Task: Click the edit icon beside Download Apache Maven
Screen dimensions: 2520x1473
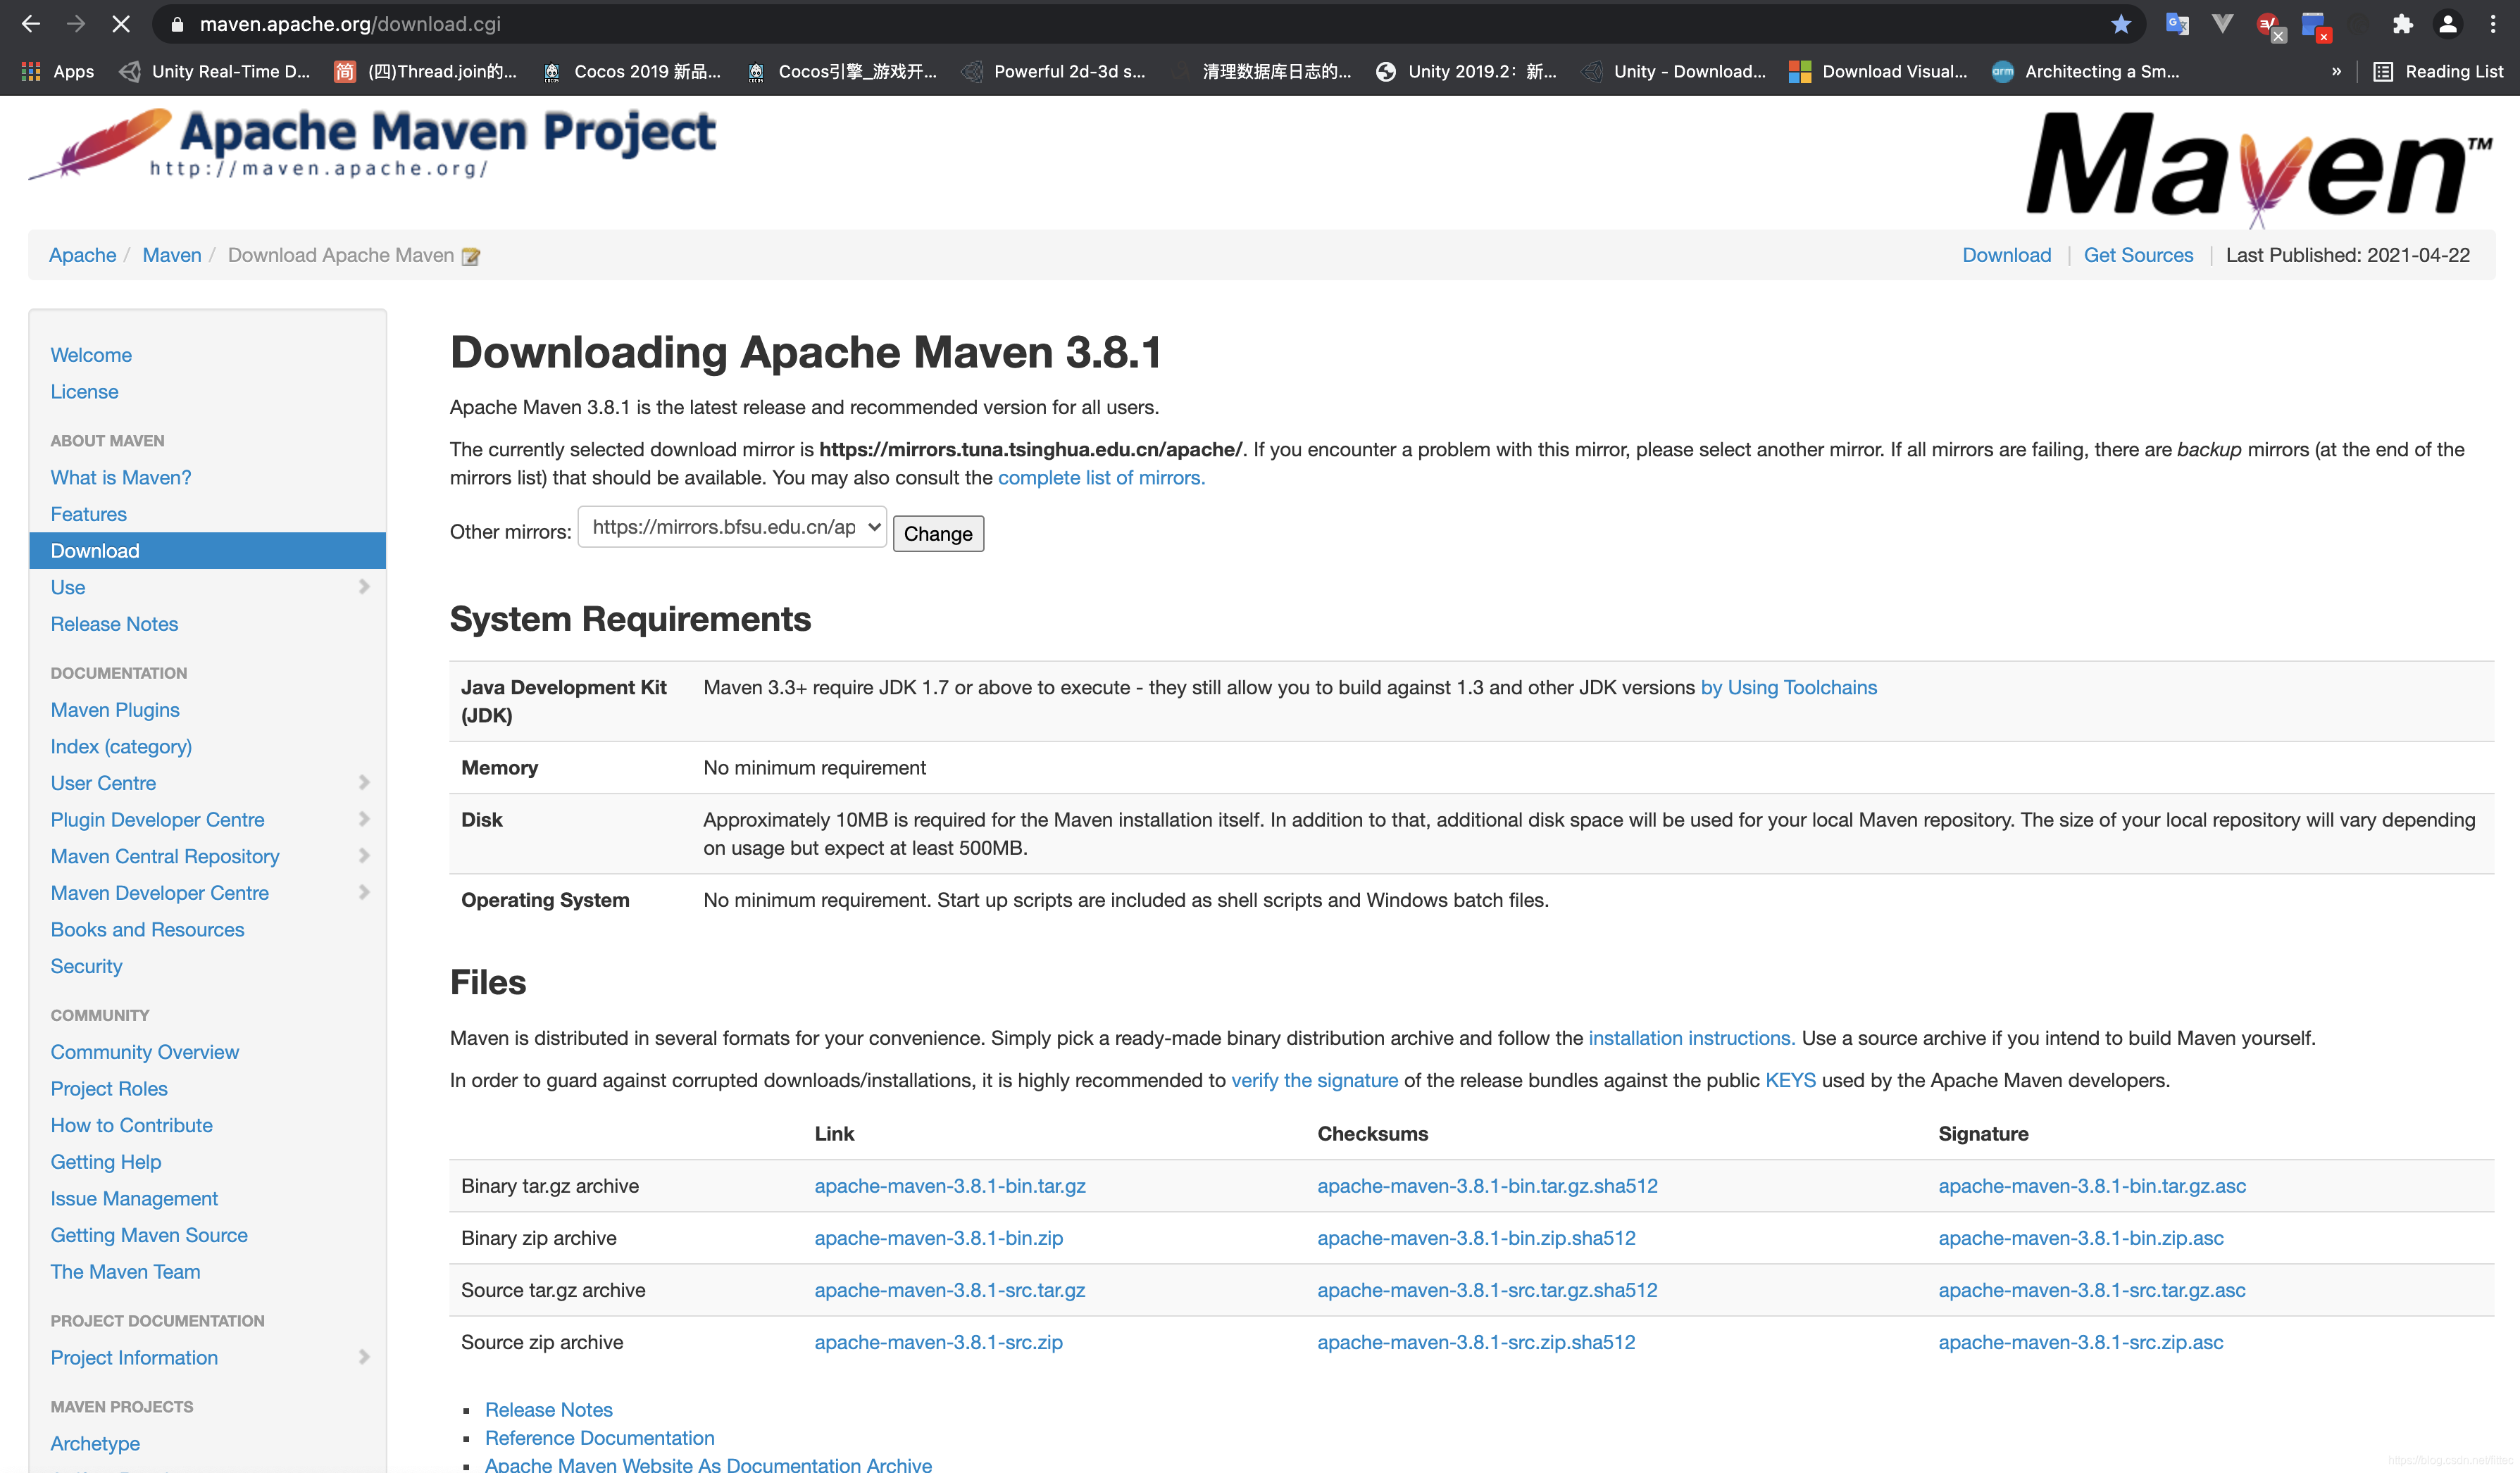Action: click(x=471, y=257)
